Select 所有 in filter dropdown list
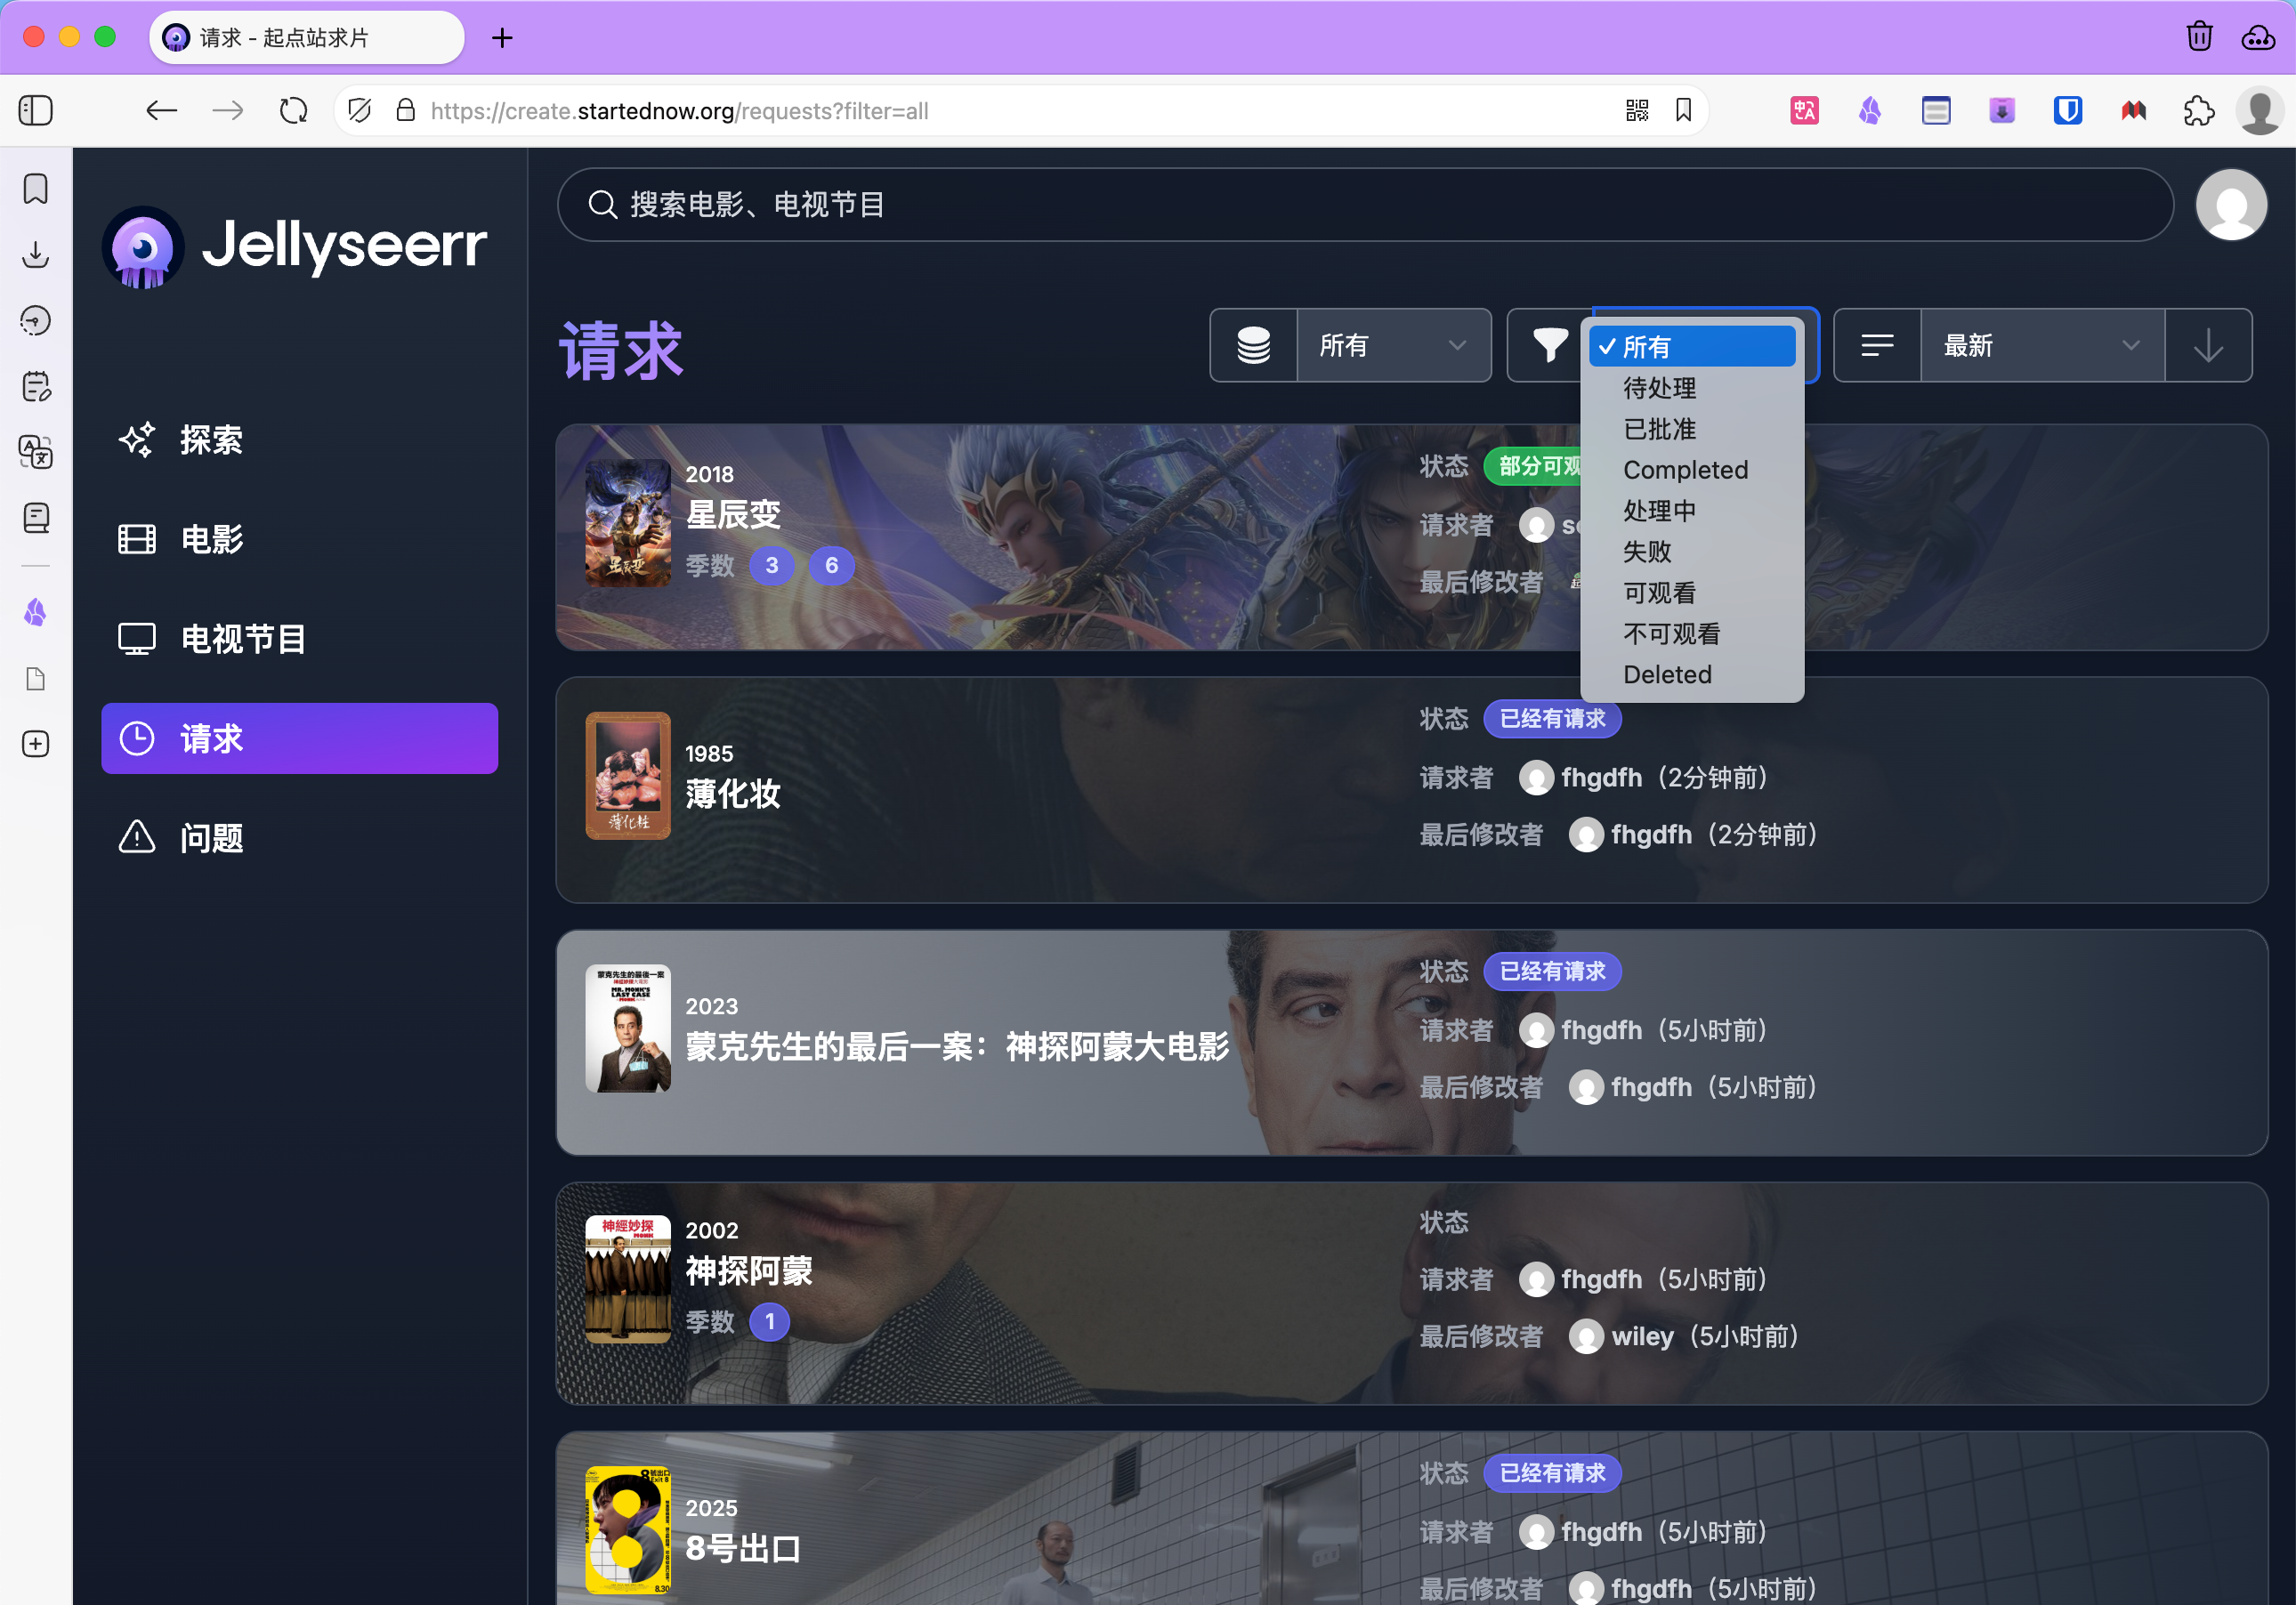Viewport: 2296px width, 1605px height. [x=1691, y=347]
